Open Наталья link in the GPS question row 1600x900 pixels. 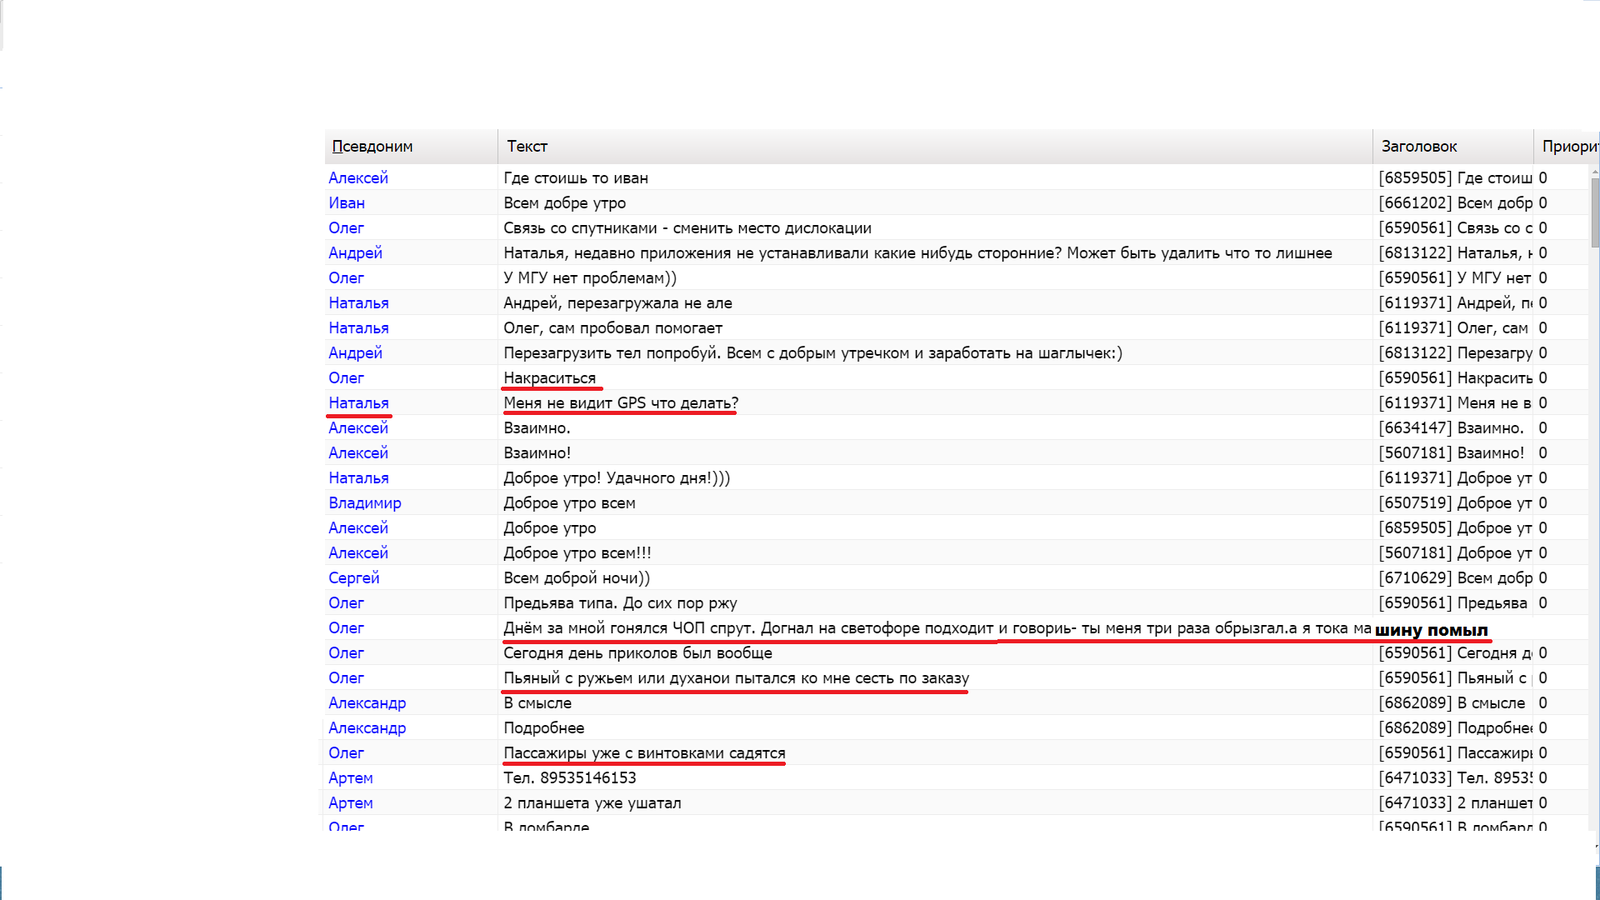(x=359, y=403)
